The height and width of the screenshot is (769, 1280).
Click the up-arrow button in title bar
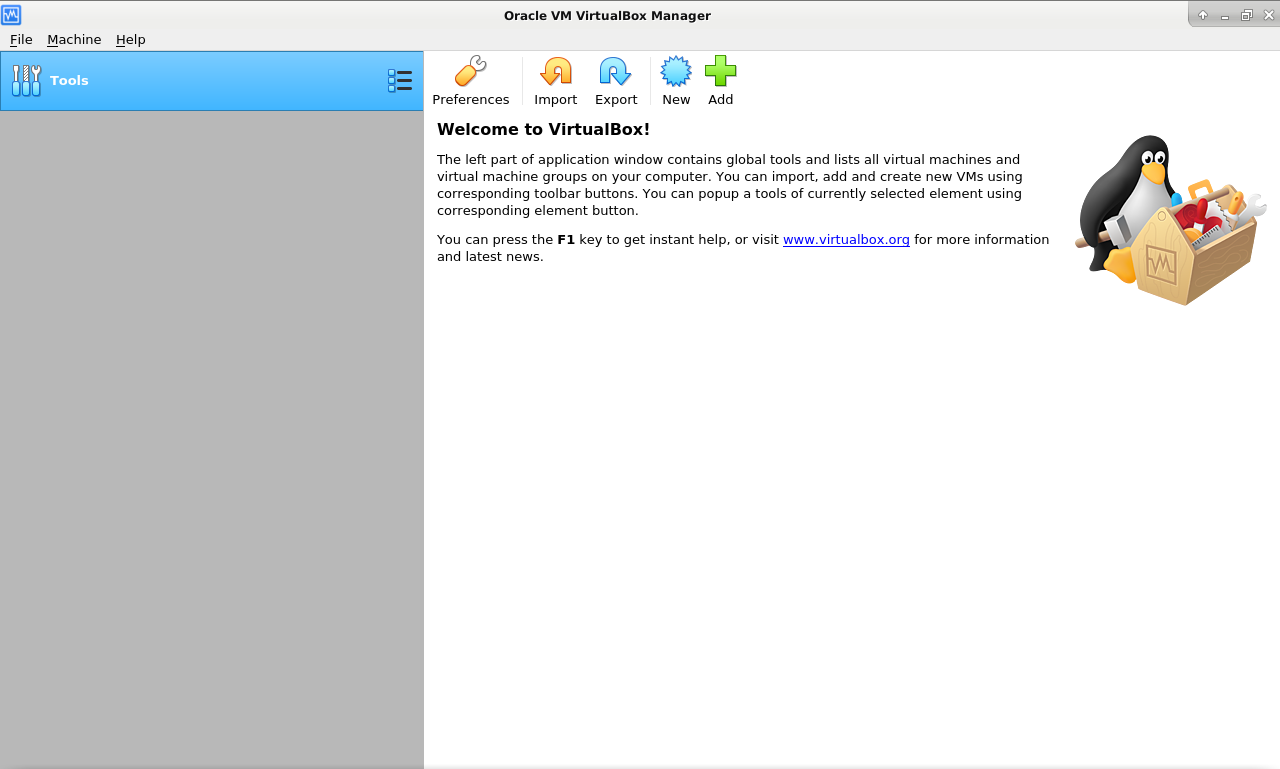pos(1203,15)
